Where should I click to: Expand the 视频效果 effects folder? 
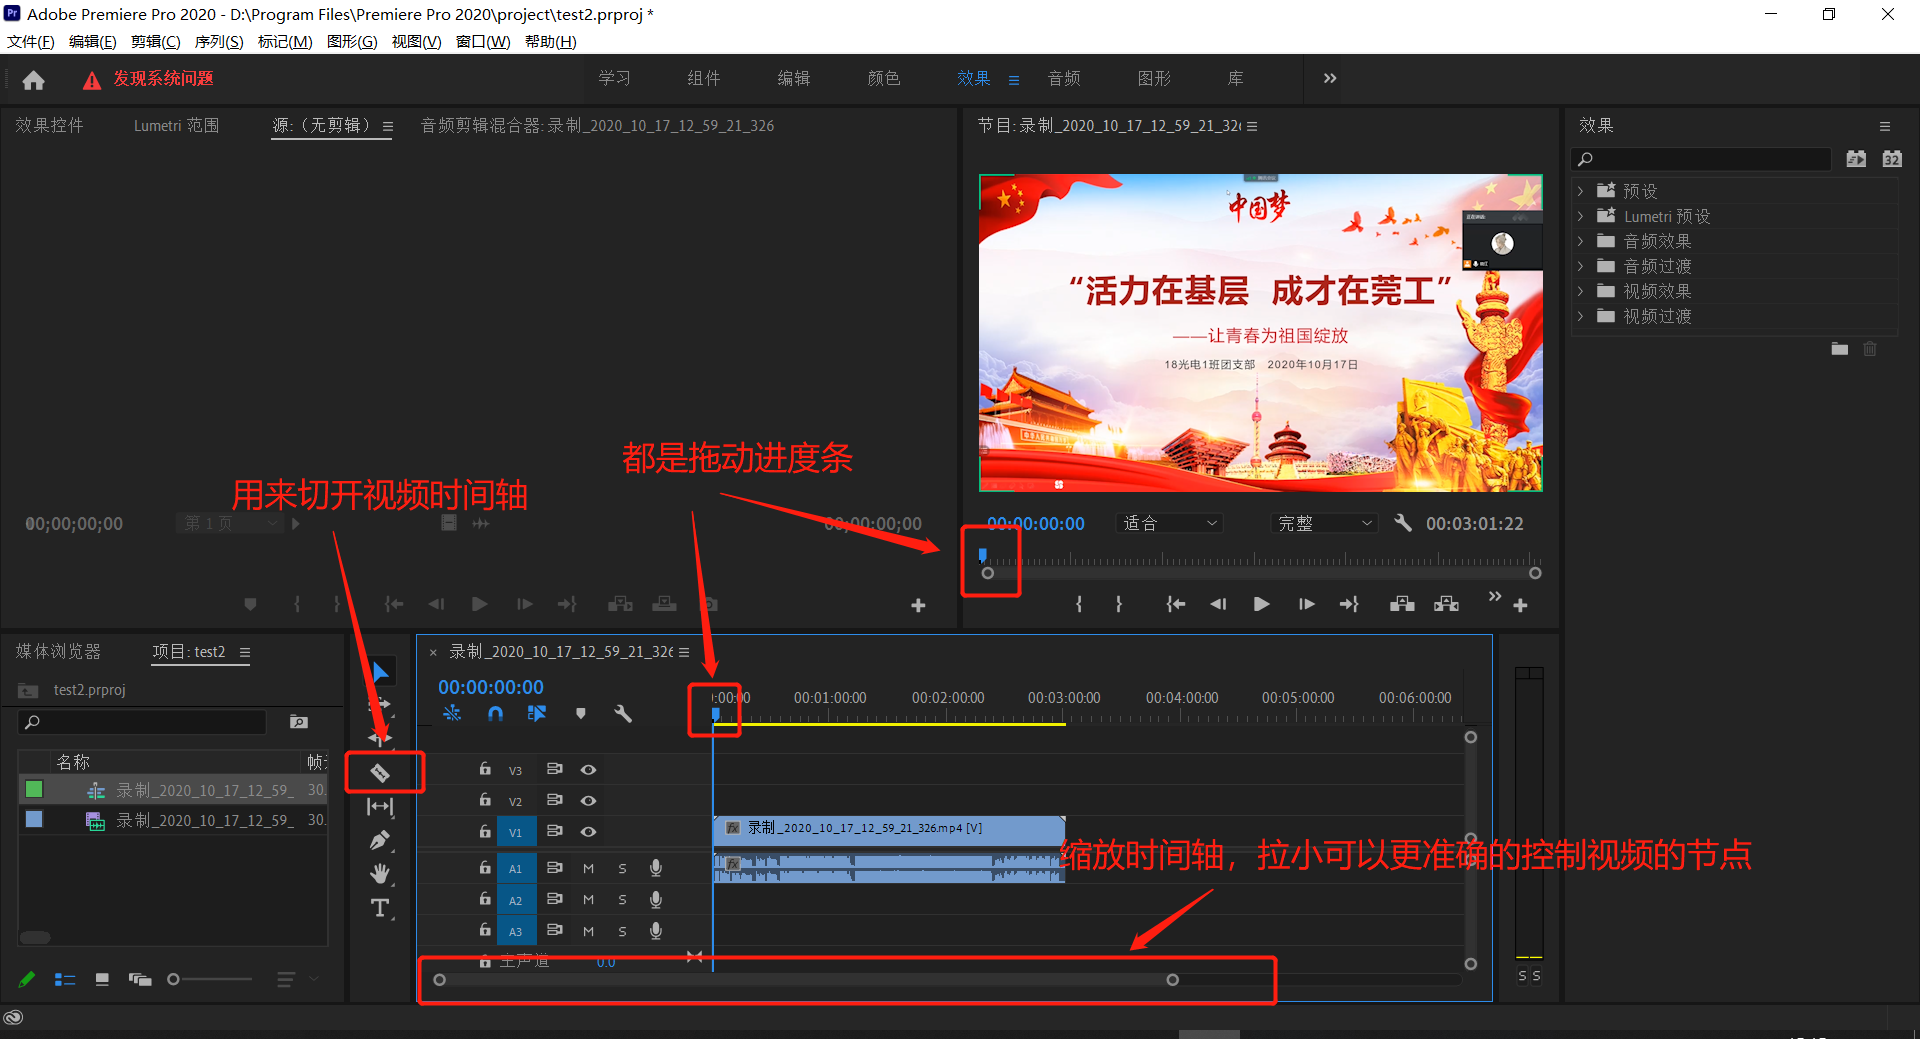pos(1581,291)
